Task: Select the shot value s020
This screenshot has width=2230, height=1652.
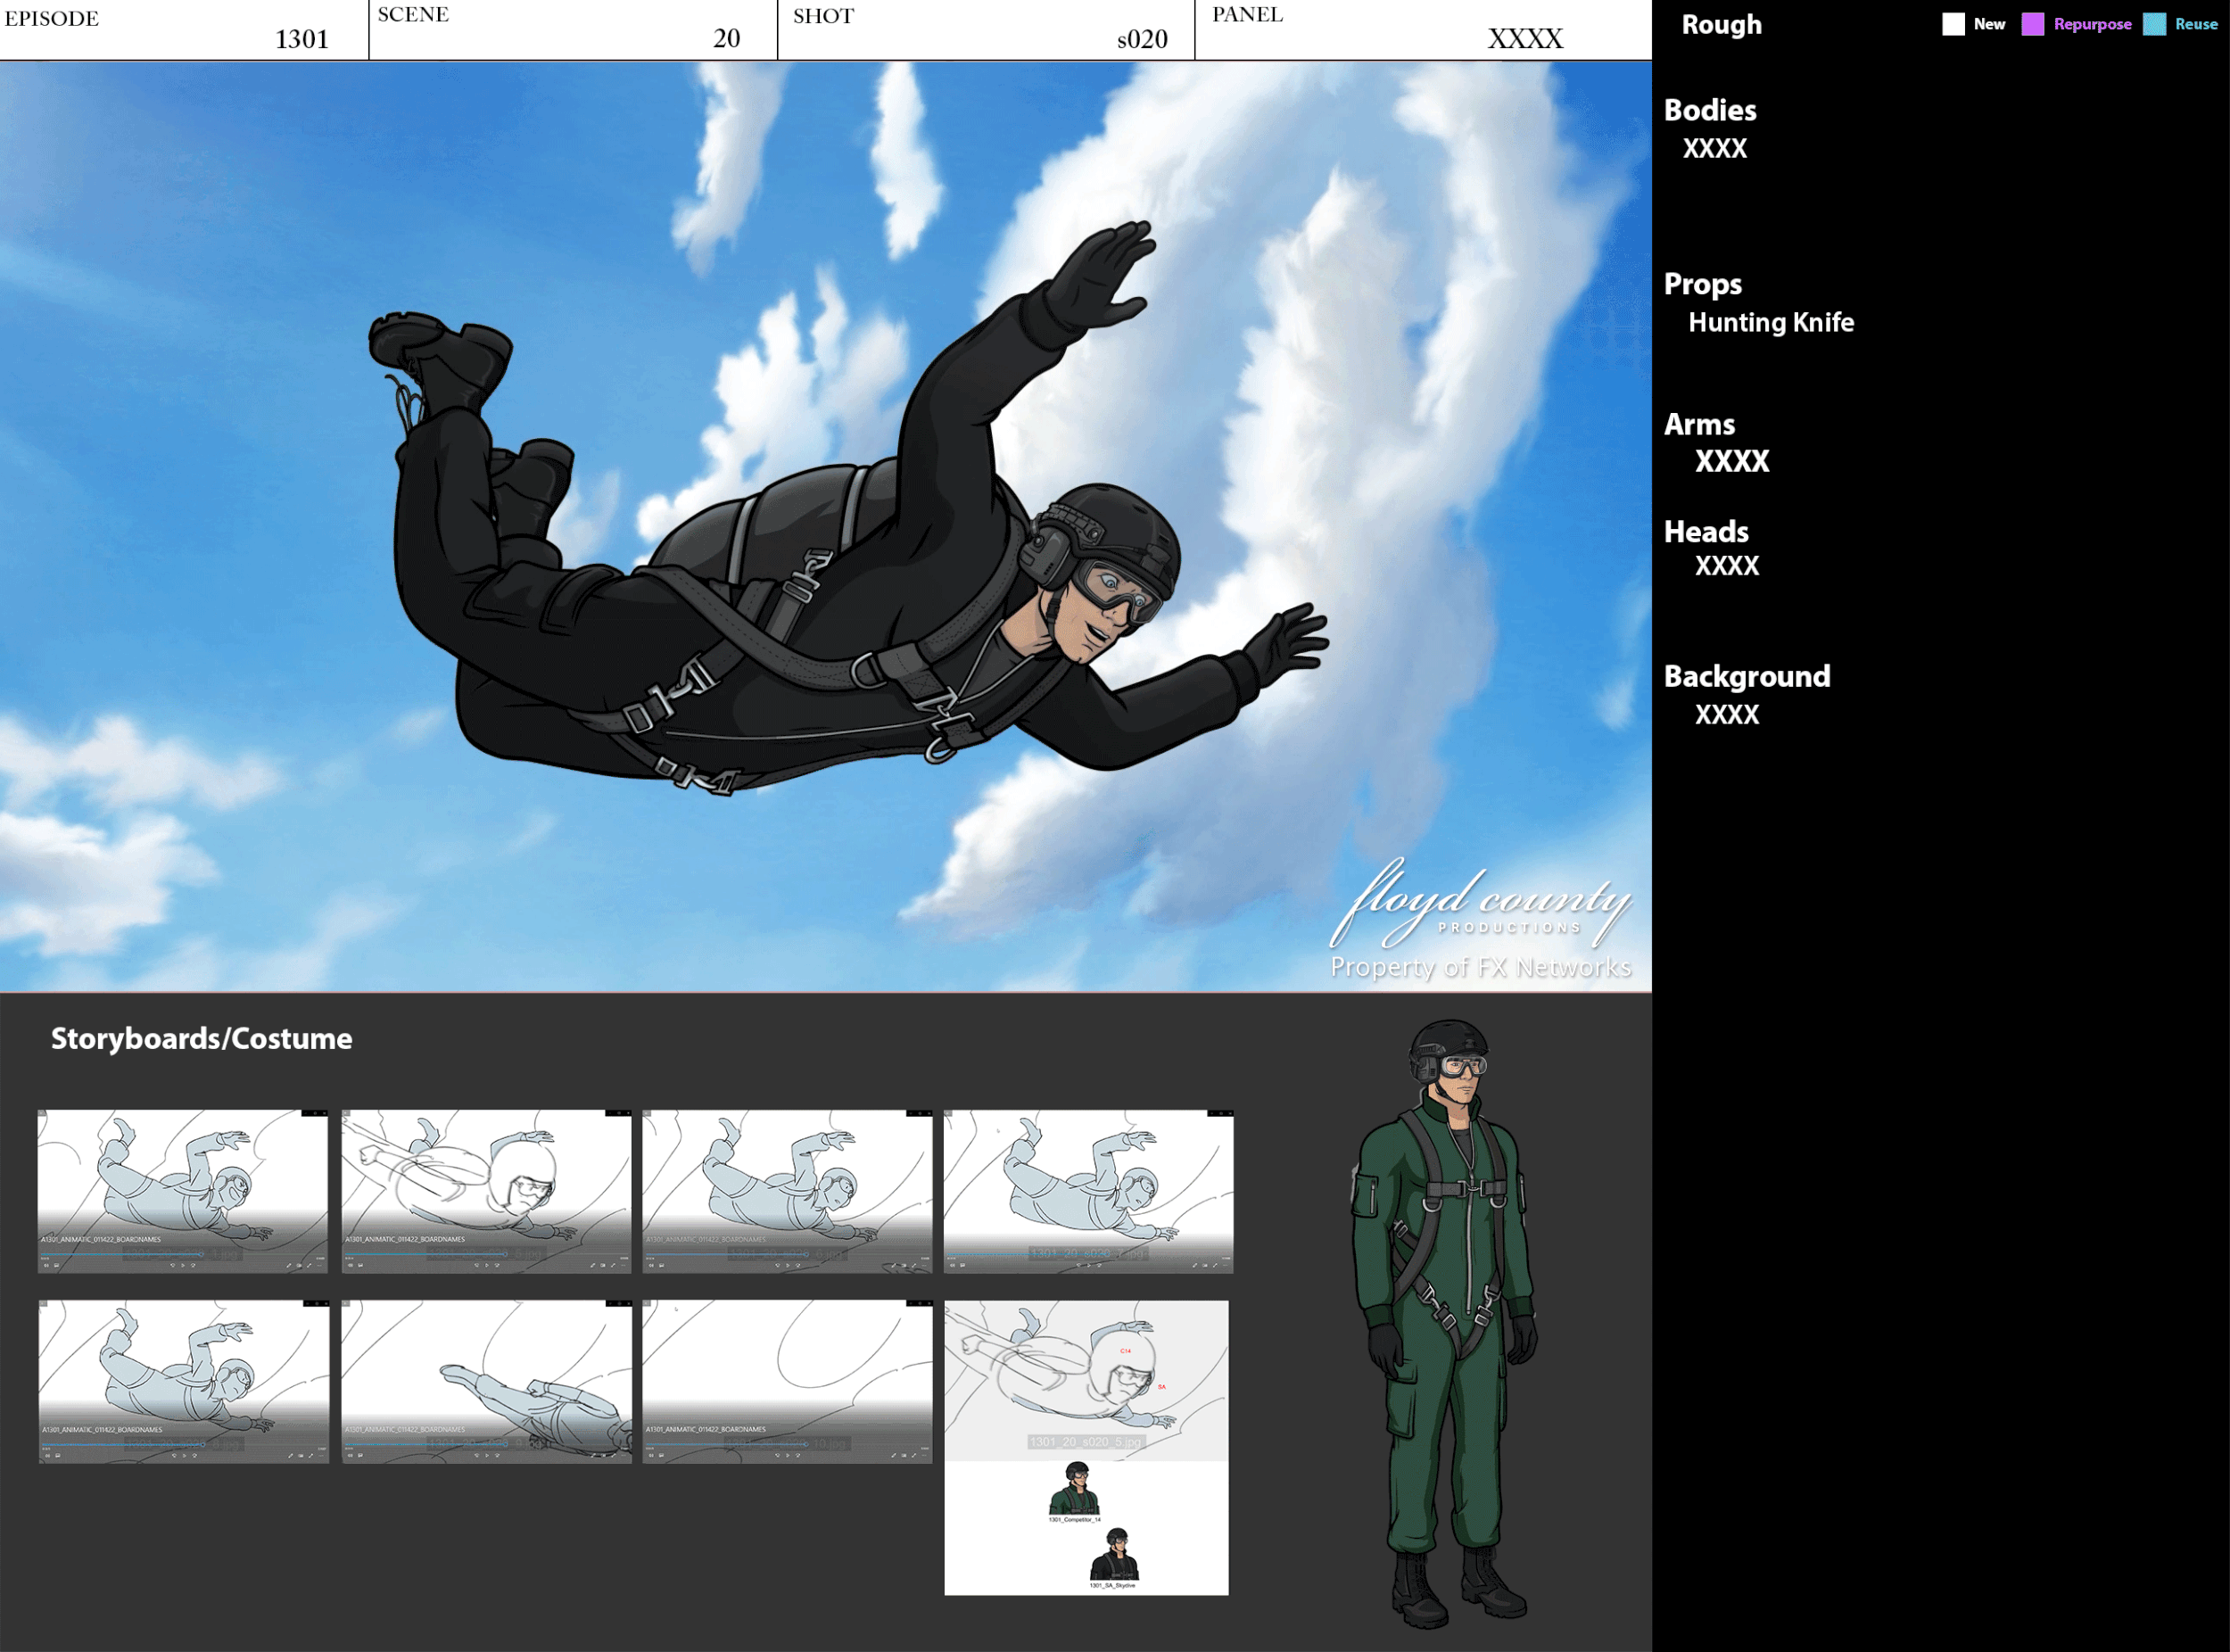Action: (x=1142, y=39)
